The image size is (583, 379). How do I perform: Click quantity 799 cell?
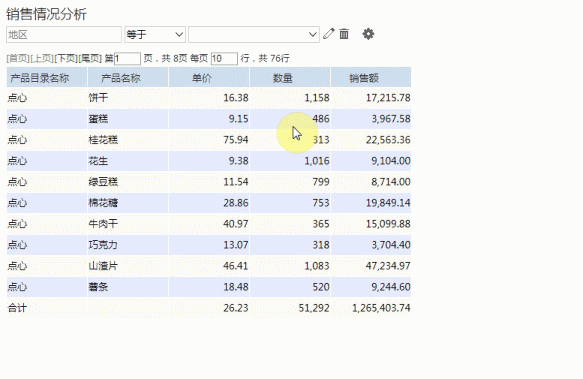[290, 182]
